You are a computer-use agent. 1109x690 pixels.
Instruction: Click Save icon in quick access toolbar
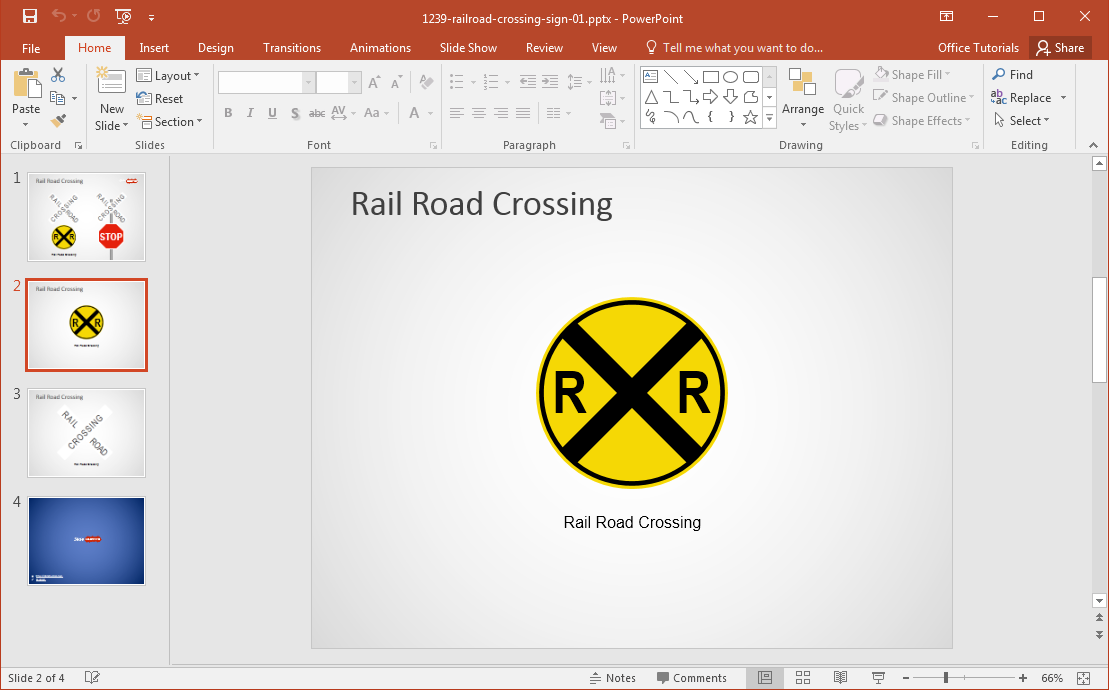tap(30, 16)
